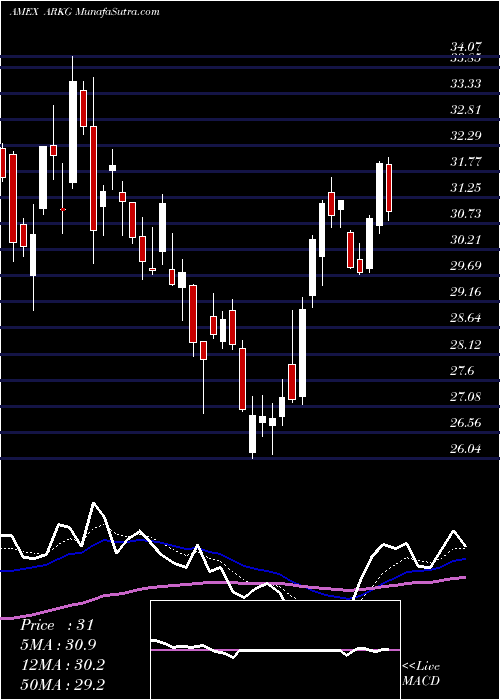Click the 30.21 price axis label
500x700 pixels.
tap(465, 240)
